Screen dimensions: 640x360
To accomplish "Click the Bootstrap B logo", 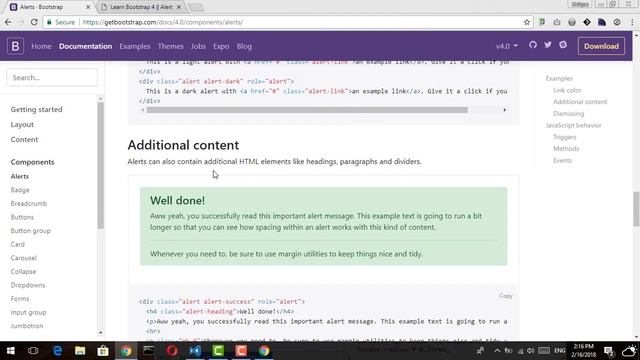I will point(15,46).
